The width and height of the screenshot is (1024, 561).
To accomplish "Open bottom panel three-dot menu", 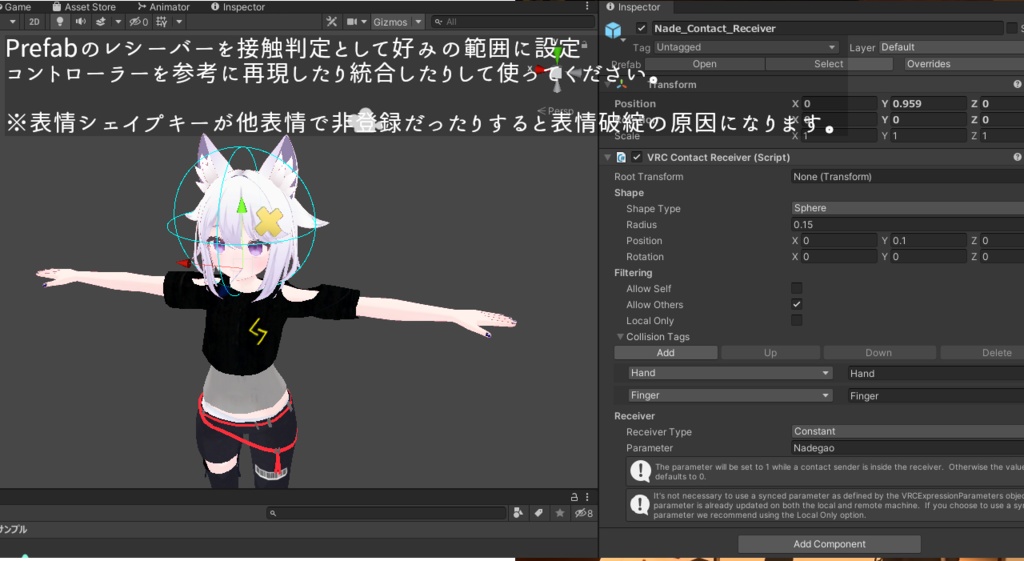I will 587,497.
